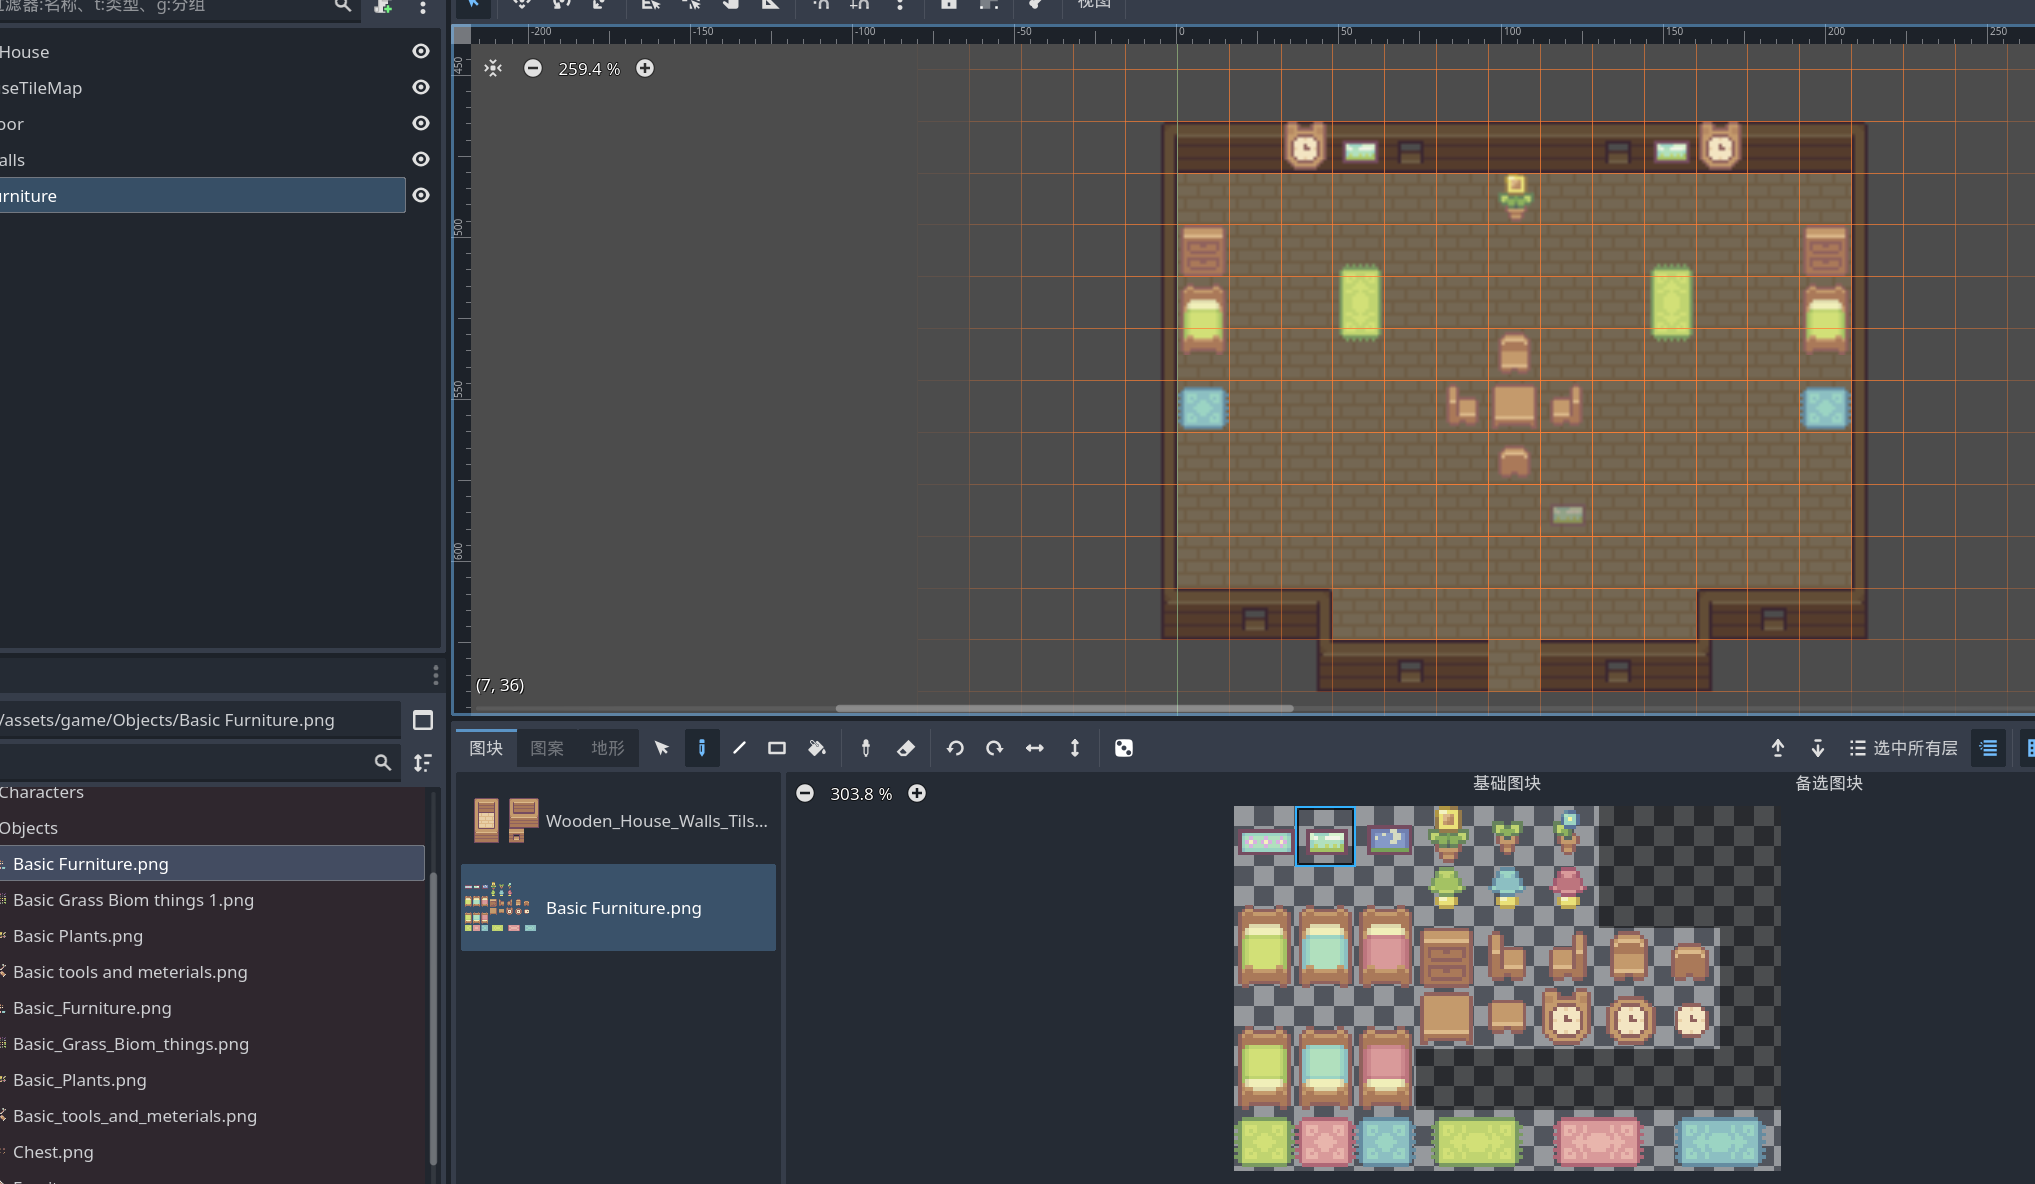Select the tile picker eyedropper tool
The height and width of the screenshot is (1184, 2035).
coord(866,748)
